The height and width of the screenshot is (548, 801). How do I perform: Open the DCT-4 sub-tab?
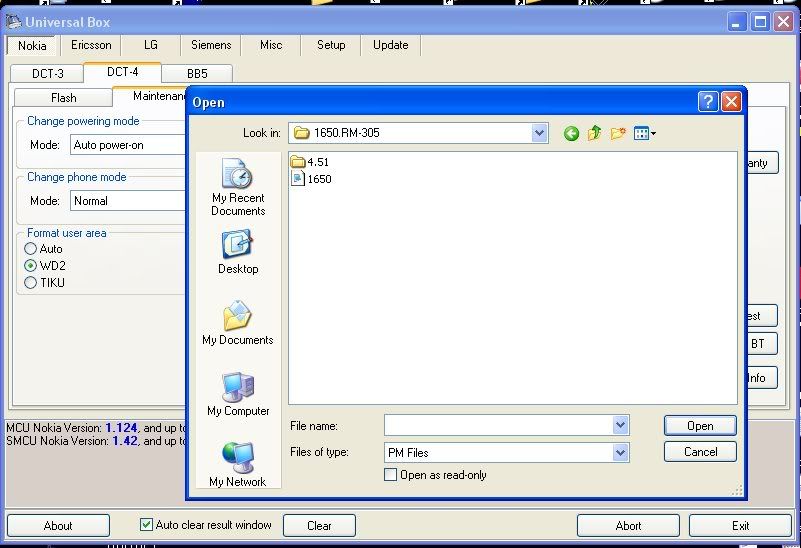123,72
